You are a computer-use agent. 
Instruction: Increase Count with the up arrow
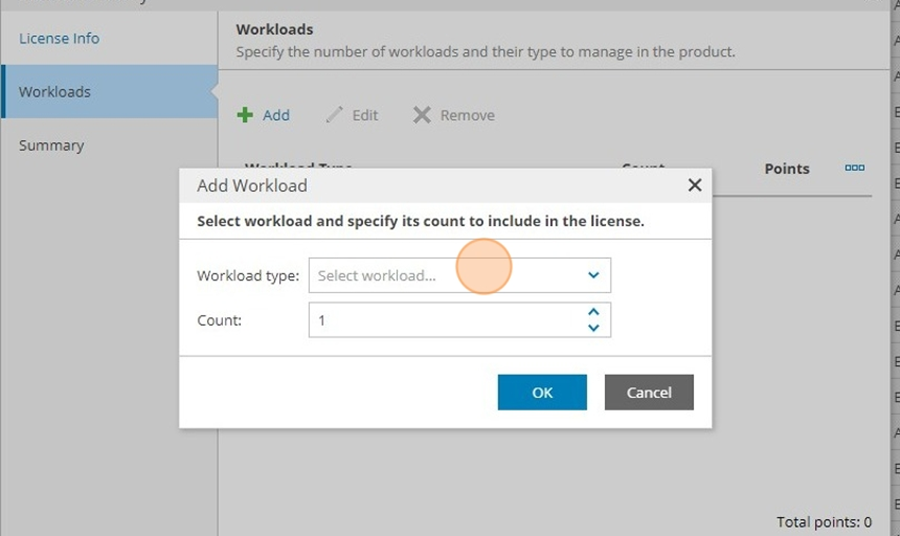[x=593, y=312]
